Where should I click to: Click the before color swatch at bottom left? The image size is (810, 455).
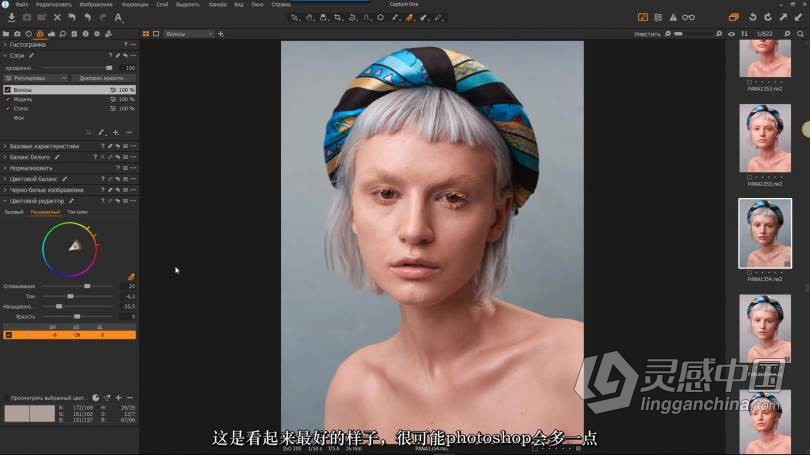tap(17, 414)
